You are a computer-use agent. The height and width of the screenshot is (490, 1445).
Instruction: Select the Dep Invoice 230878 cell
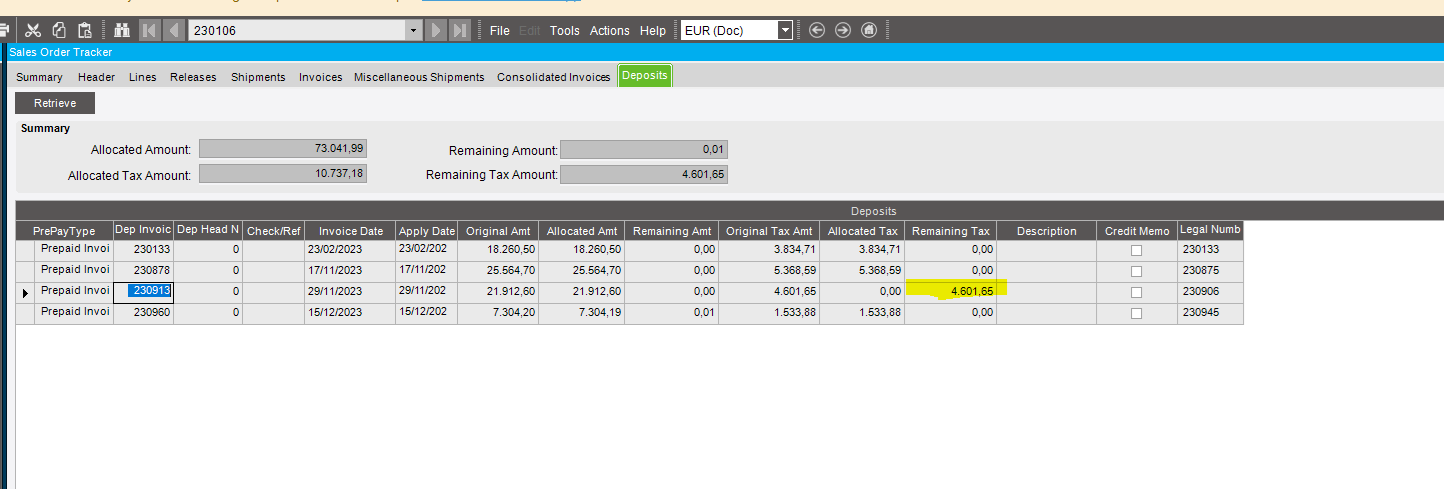[x=144, y=270]
